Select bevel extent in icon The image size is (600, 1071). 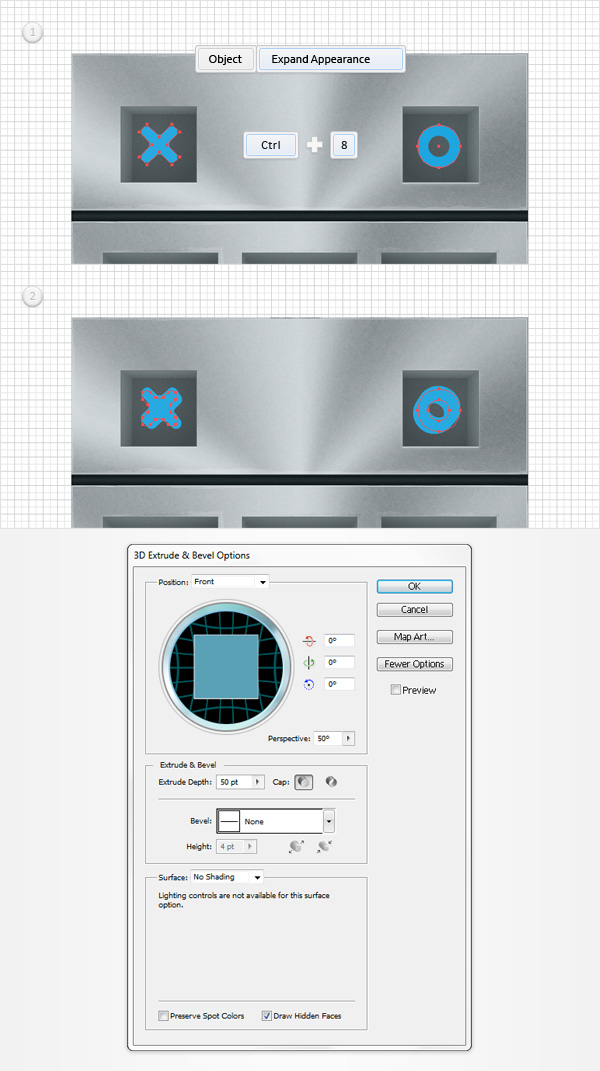pos(324,846)
